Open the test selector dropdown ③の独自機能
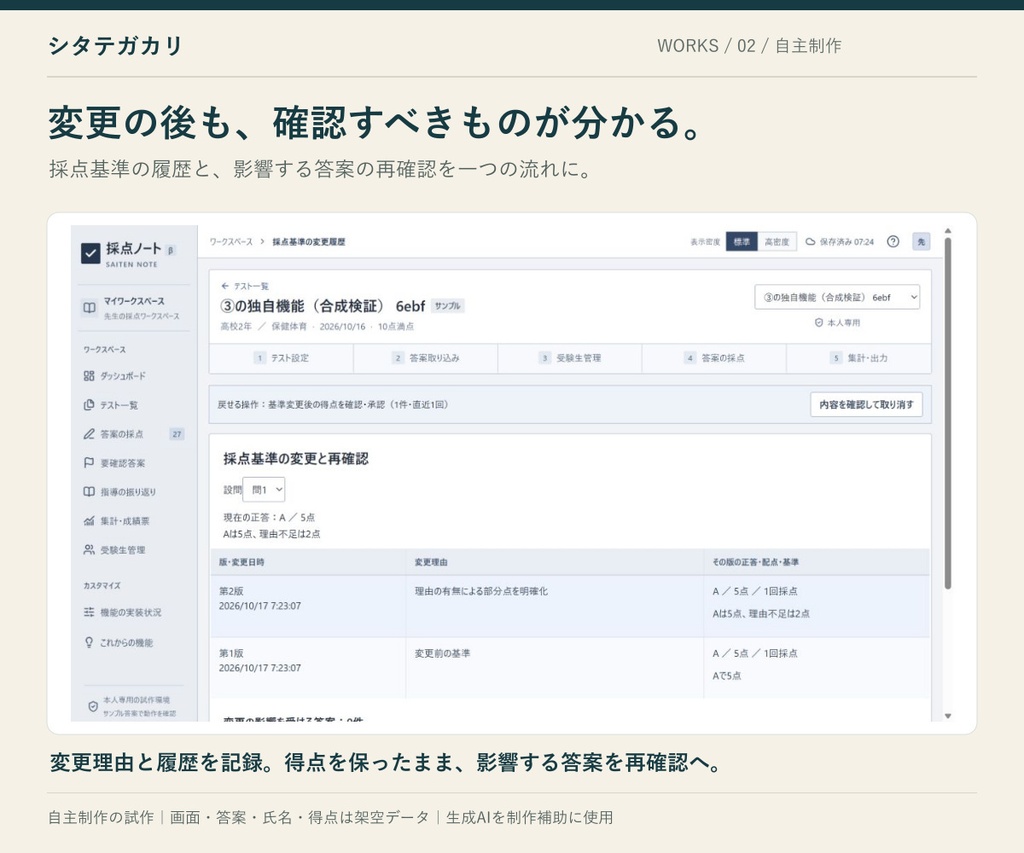The height and width of the screenshot is (853, 1024). click(837, 297)
